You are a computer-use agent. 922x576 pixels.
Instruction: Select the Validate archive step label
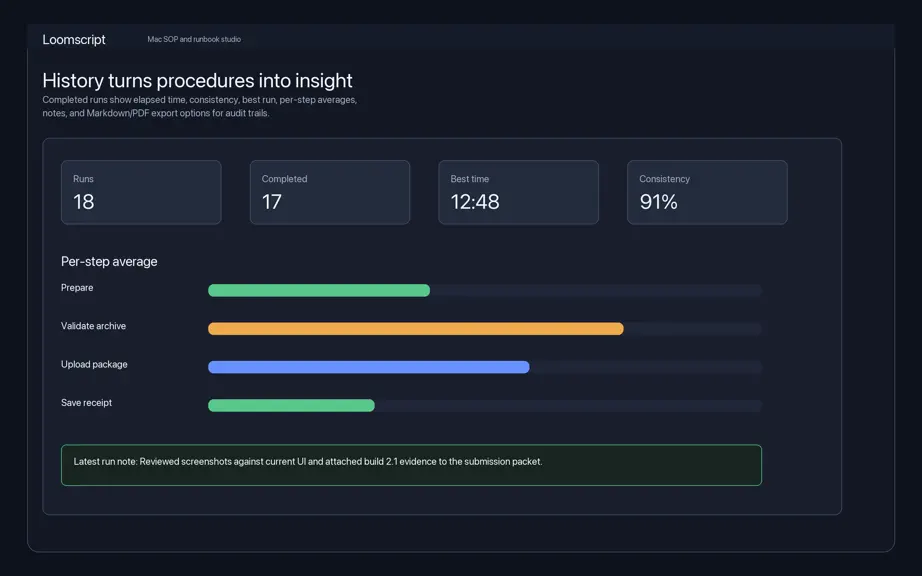[x=93, y=326]
